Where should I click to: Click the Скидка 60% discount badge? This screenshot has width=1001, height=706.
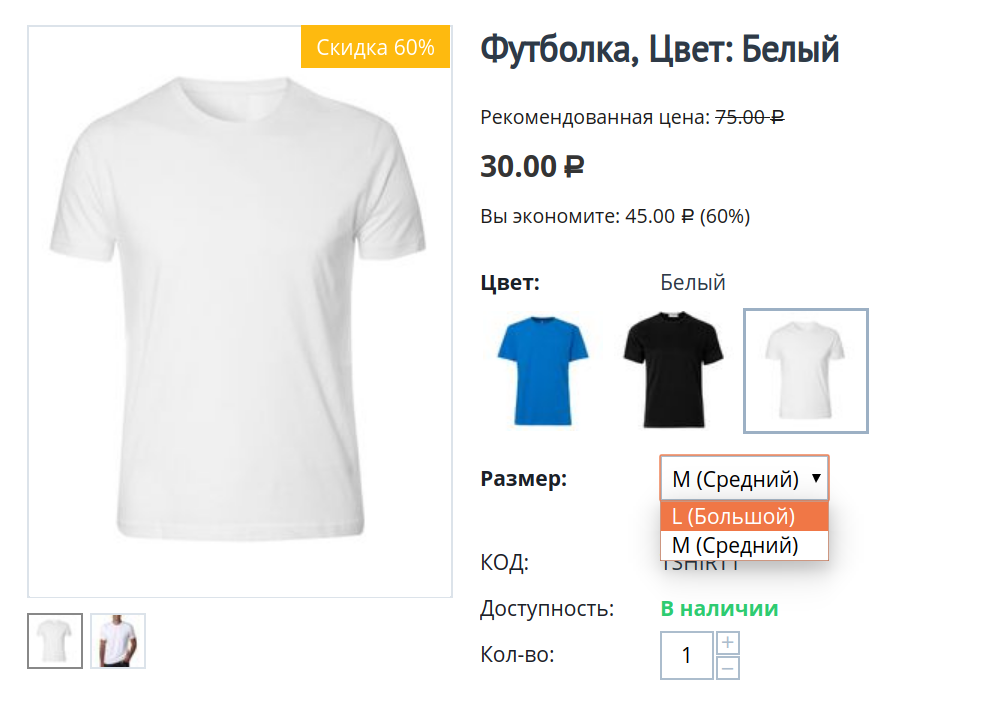click(375, 47)
